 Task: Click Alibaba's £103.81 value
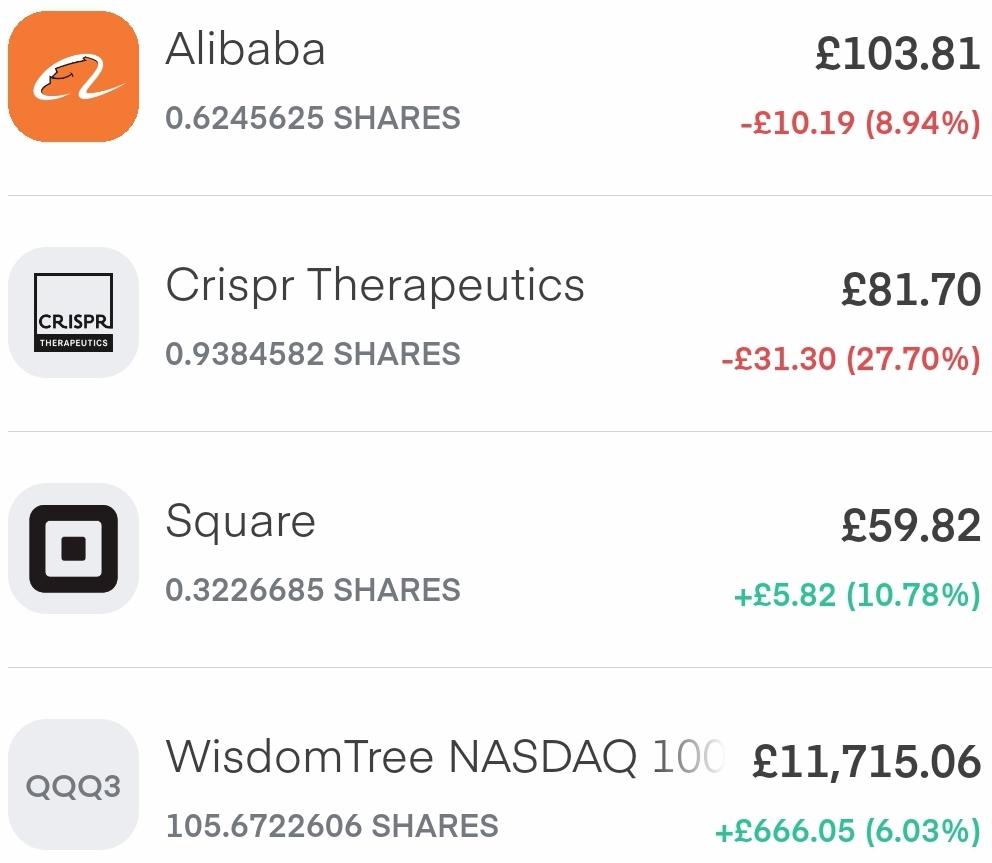(x=897, y=53)
